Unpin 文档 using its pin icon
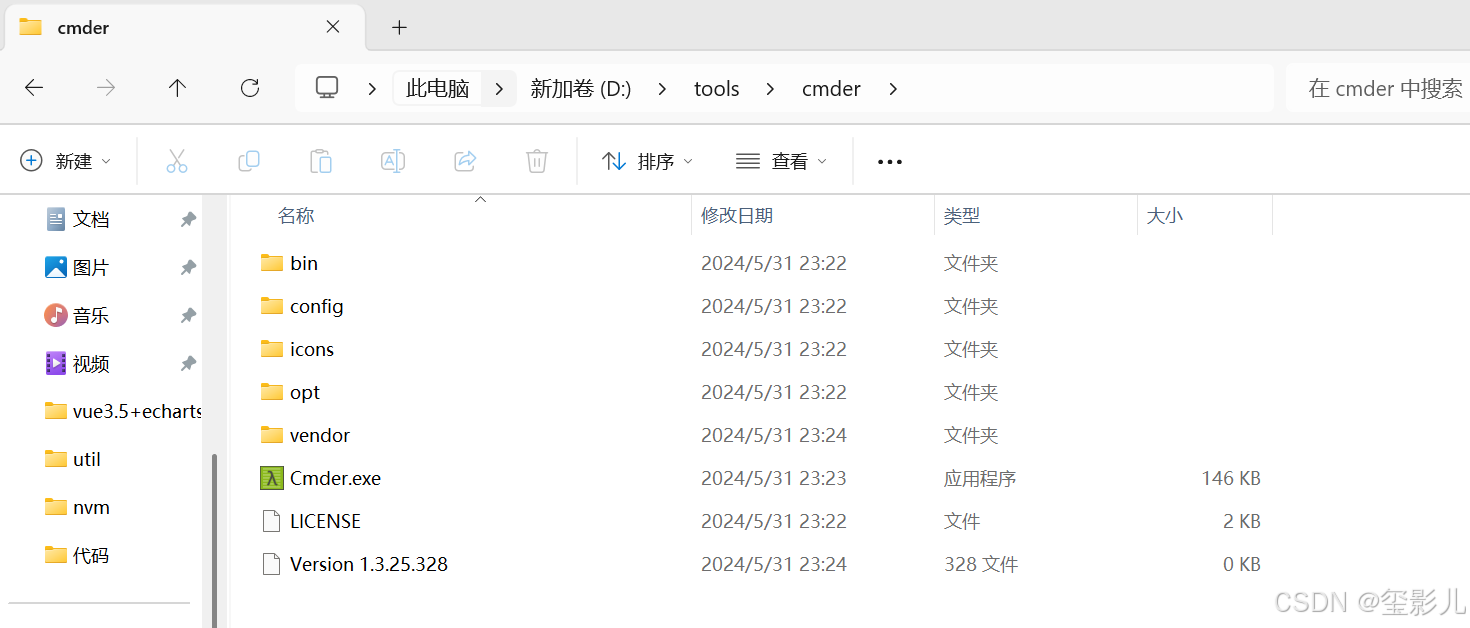This screenshot has height=628, width=1470. pyautogui.click(x=188, y=219)
